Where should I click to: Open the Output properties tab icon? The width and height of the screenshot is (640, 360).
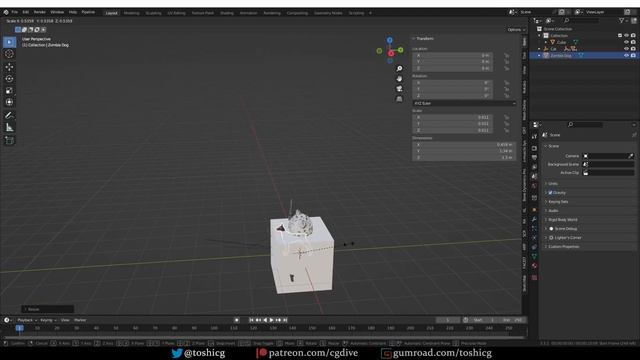pos(534,158)
